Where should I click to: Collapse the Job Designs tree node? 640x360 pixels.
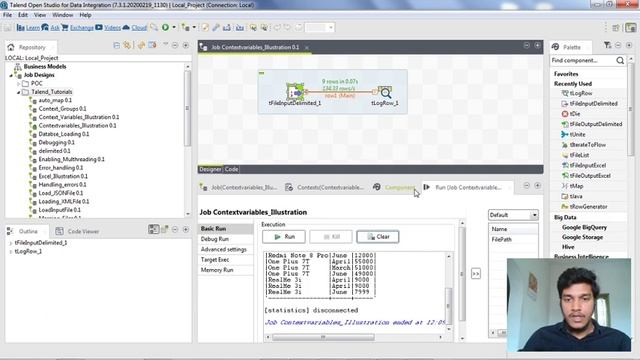point(11,75)
